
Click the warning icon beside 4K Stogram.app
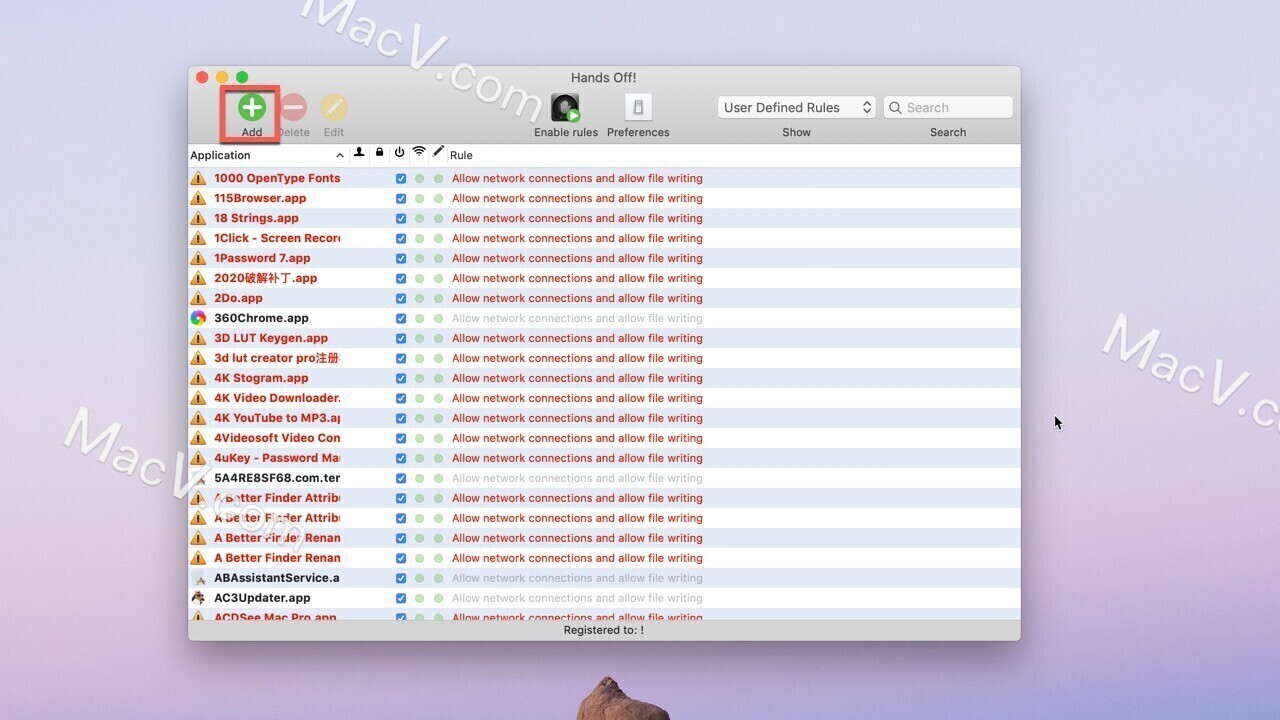click(198, 378)
